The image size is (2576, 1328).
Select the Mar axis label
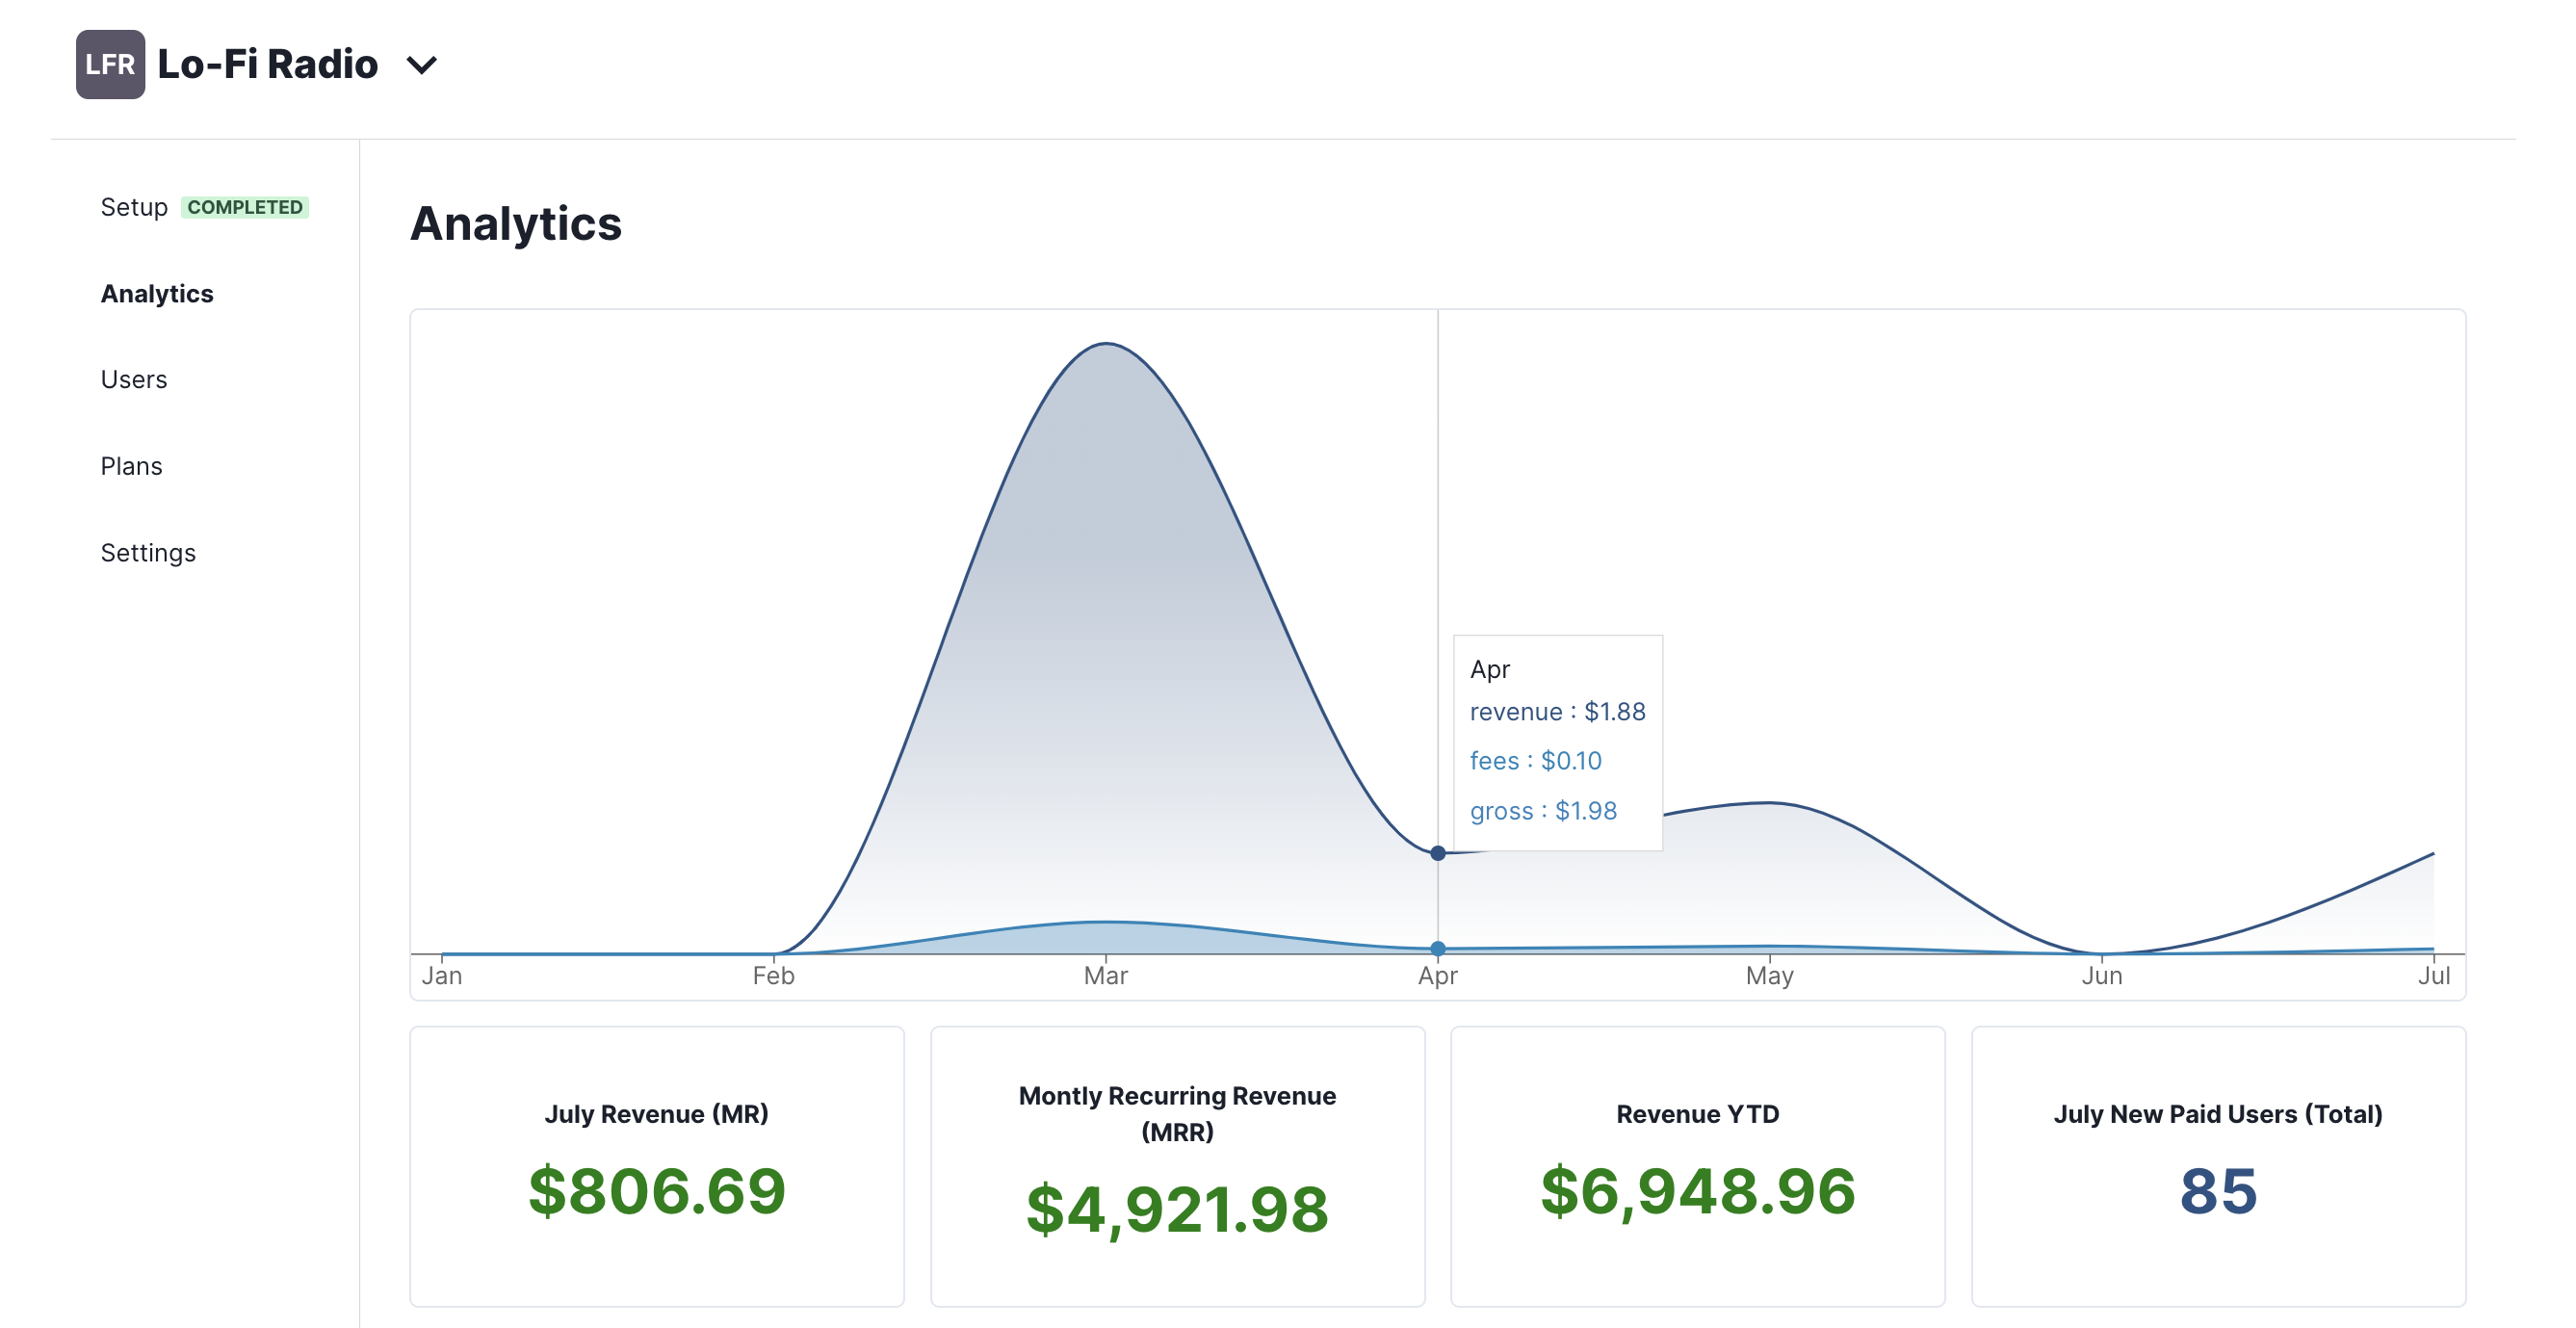coord(1105,976)
